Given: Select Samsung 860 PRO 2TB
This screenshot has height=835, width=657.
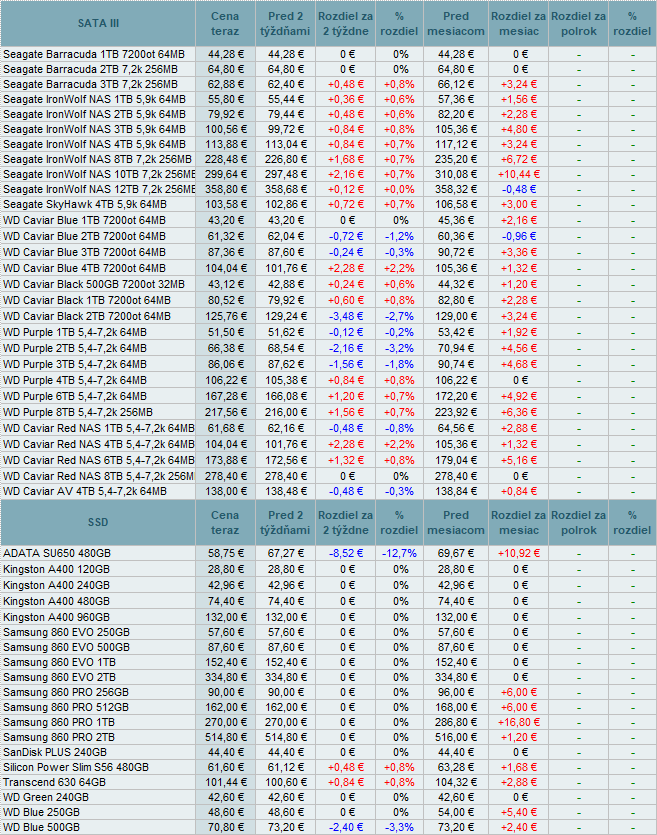Looking at the screenshot, I should click(x=59, y=737).
